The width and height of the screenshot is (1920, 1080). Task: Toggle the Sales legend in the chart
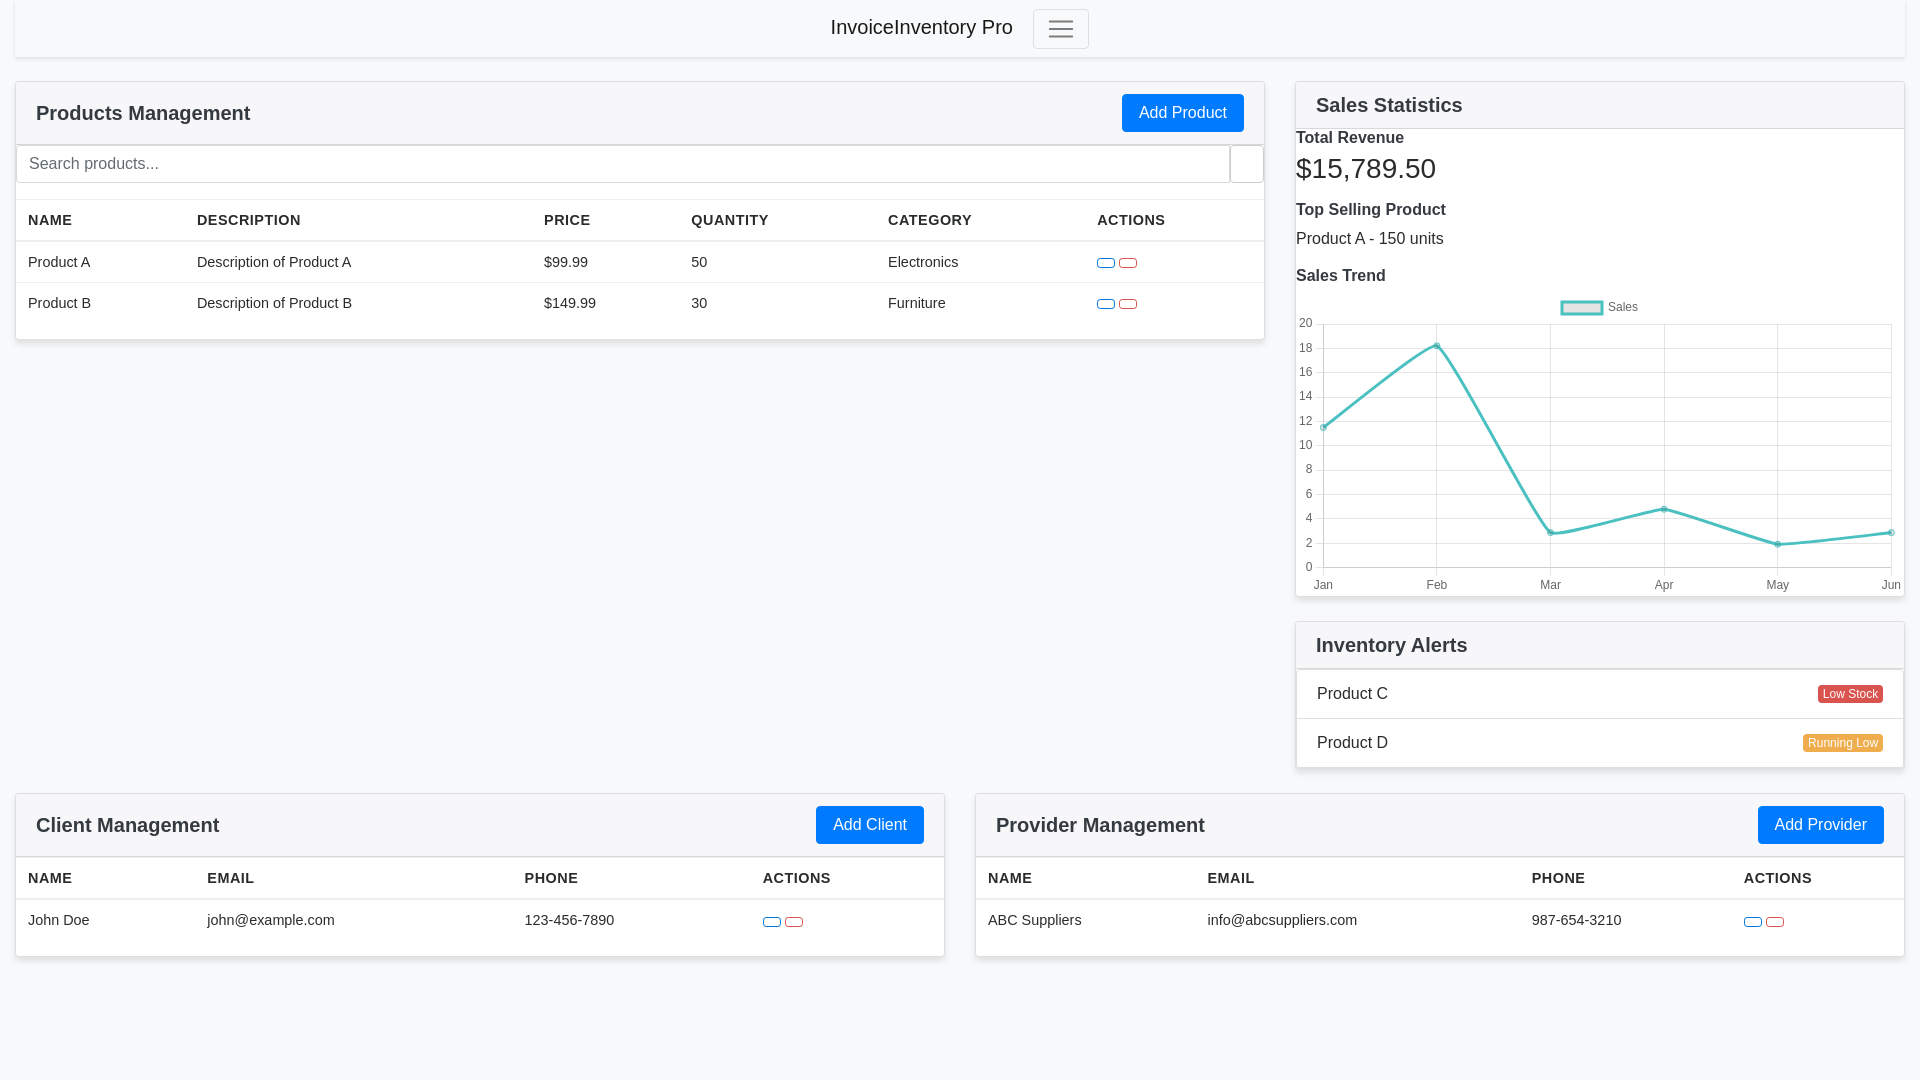(1599, 307)
